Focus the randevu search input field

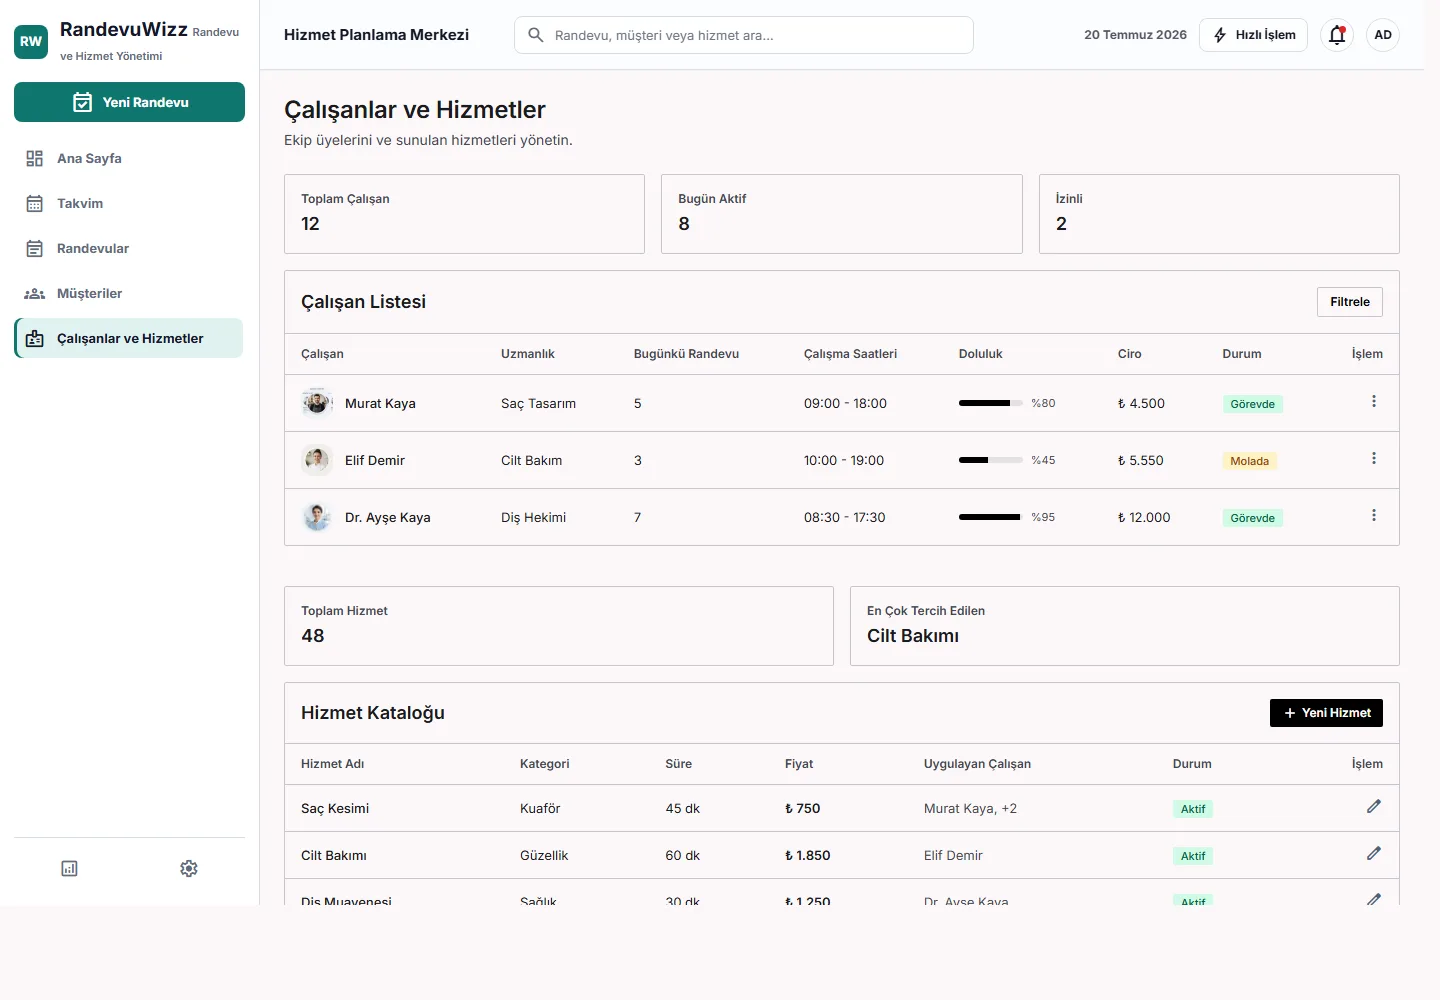(744, 35)
